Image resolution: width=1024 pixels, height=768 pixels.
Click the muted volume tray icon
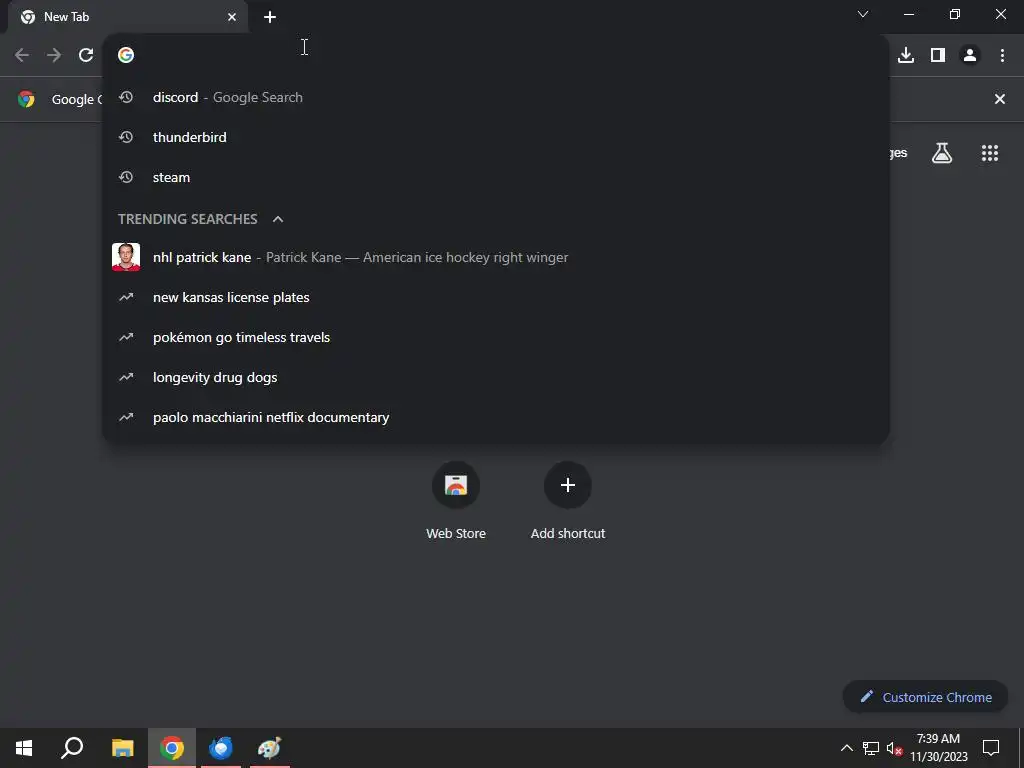pyautogui.click(x=894, y=748)
